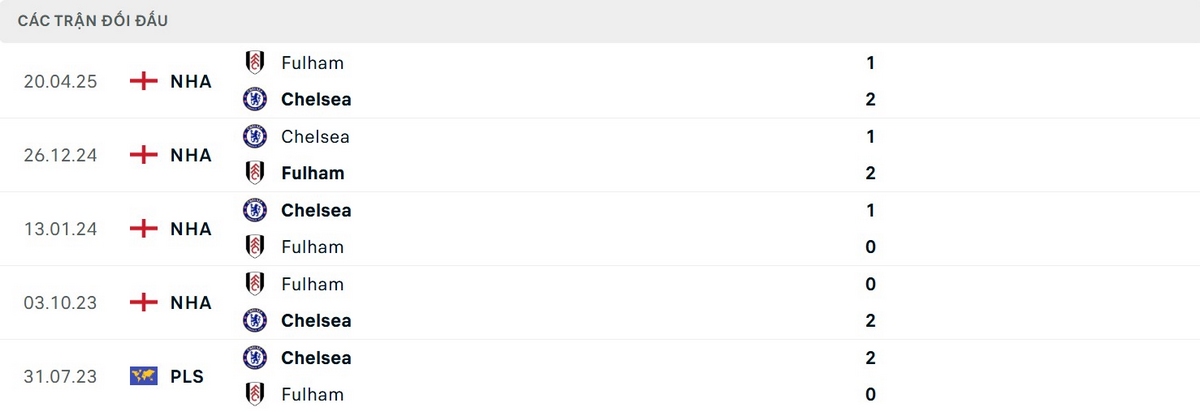Image resolution: width=1200 pixels, height=412 pixels.
Task: Click the Chelsea crest in 26.12.24 match
Action: [x=255, y=136]
